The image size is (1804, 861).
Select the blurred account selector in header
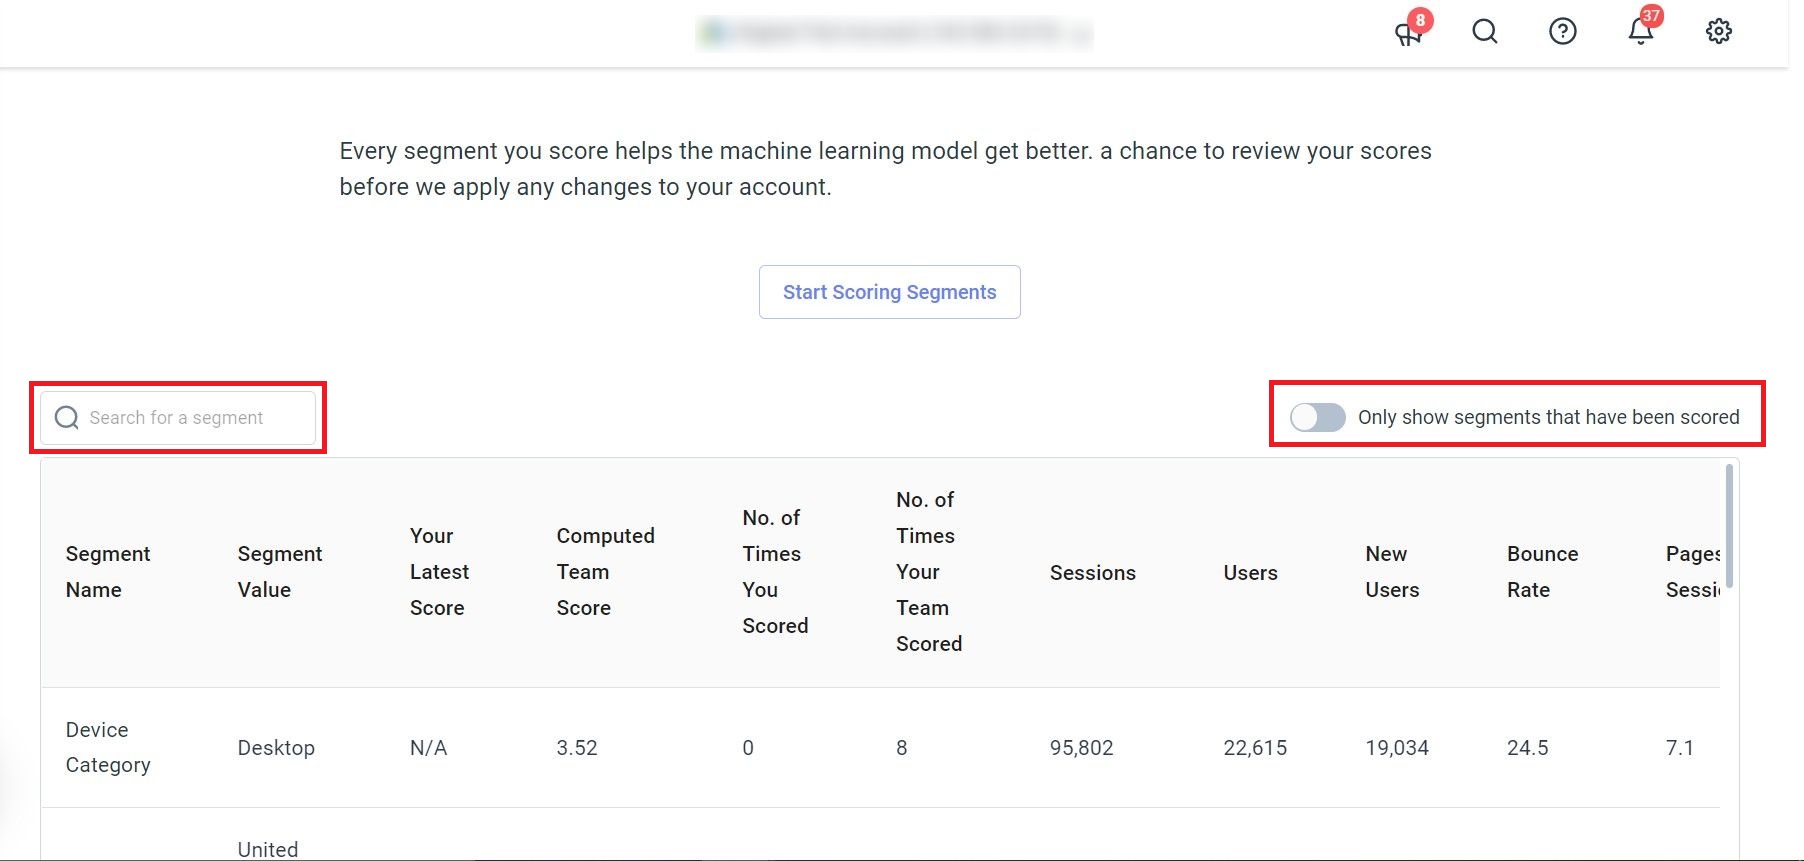click(x=895, y=33)
